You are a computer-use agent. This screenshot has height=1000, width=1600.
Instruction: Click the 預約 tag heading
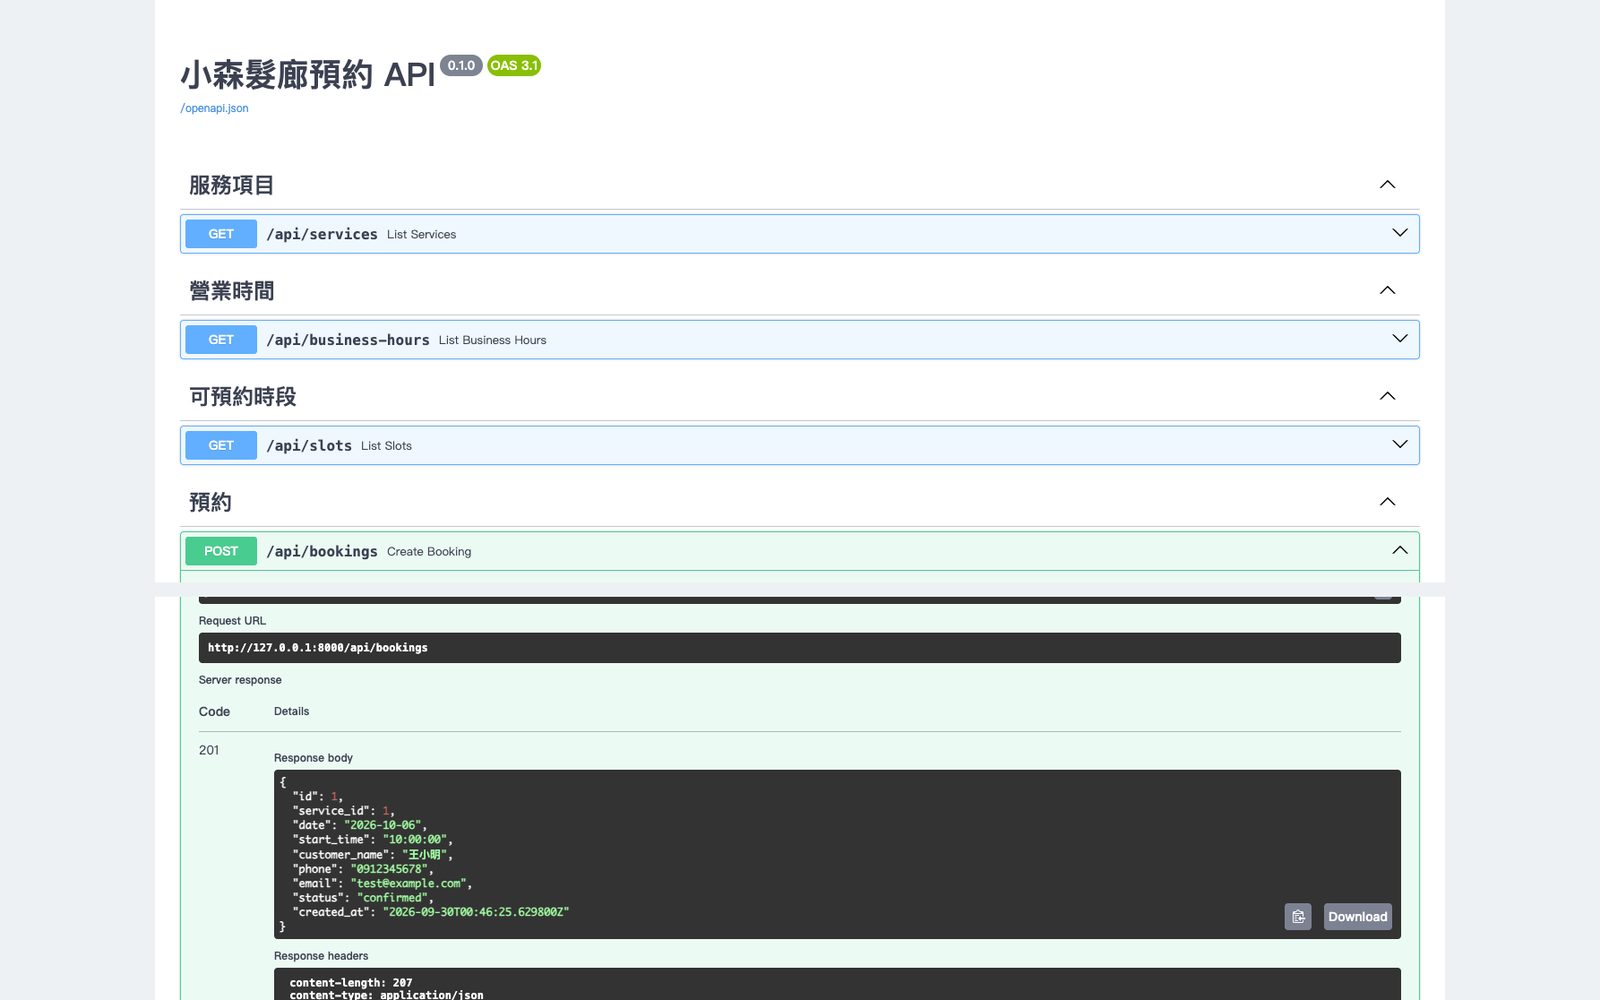point(210,503)
